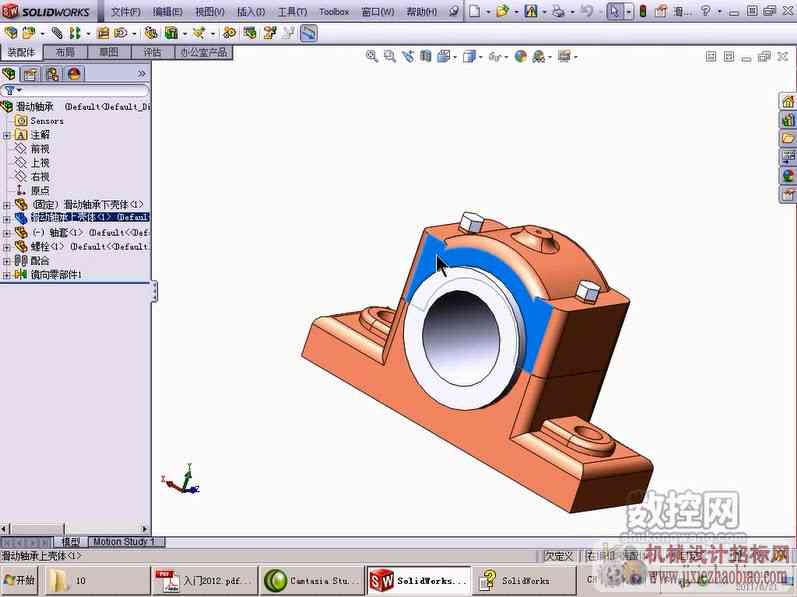Expand the 注解 annotations tree node
Image resolution: width=797 pixels, height=597 pixels.
pyautogui.click(x=7, y=135)
